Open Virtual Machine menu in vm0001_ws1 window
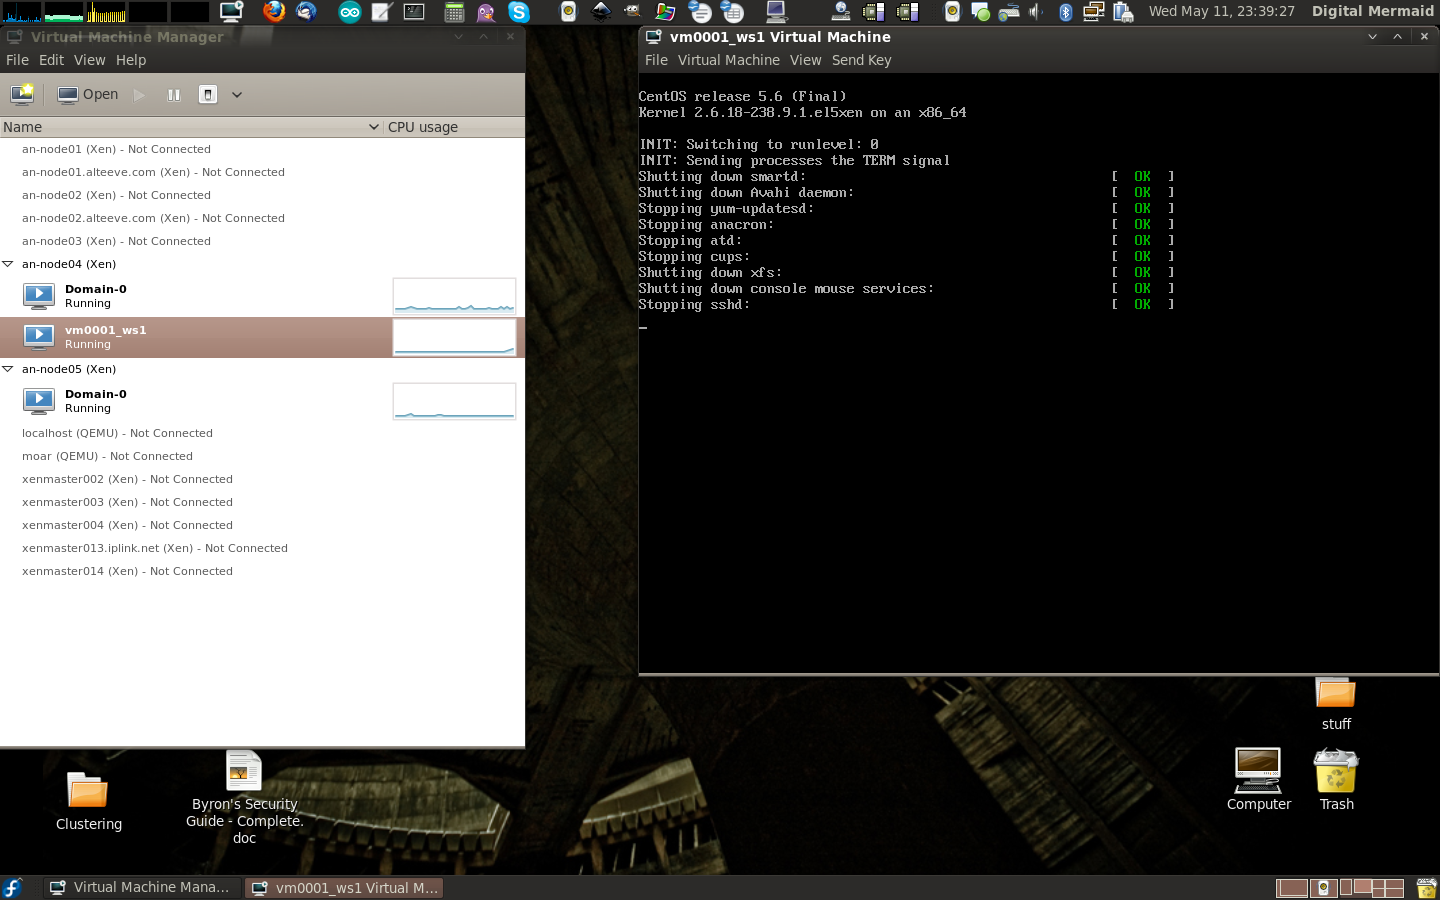 (x=729, y=60)
